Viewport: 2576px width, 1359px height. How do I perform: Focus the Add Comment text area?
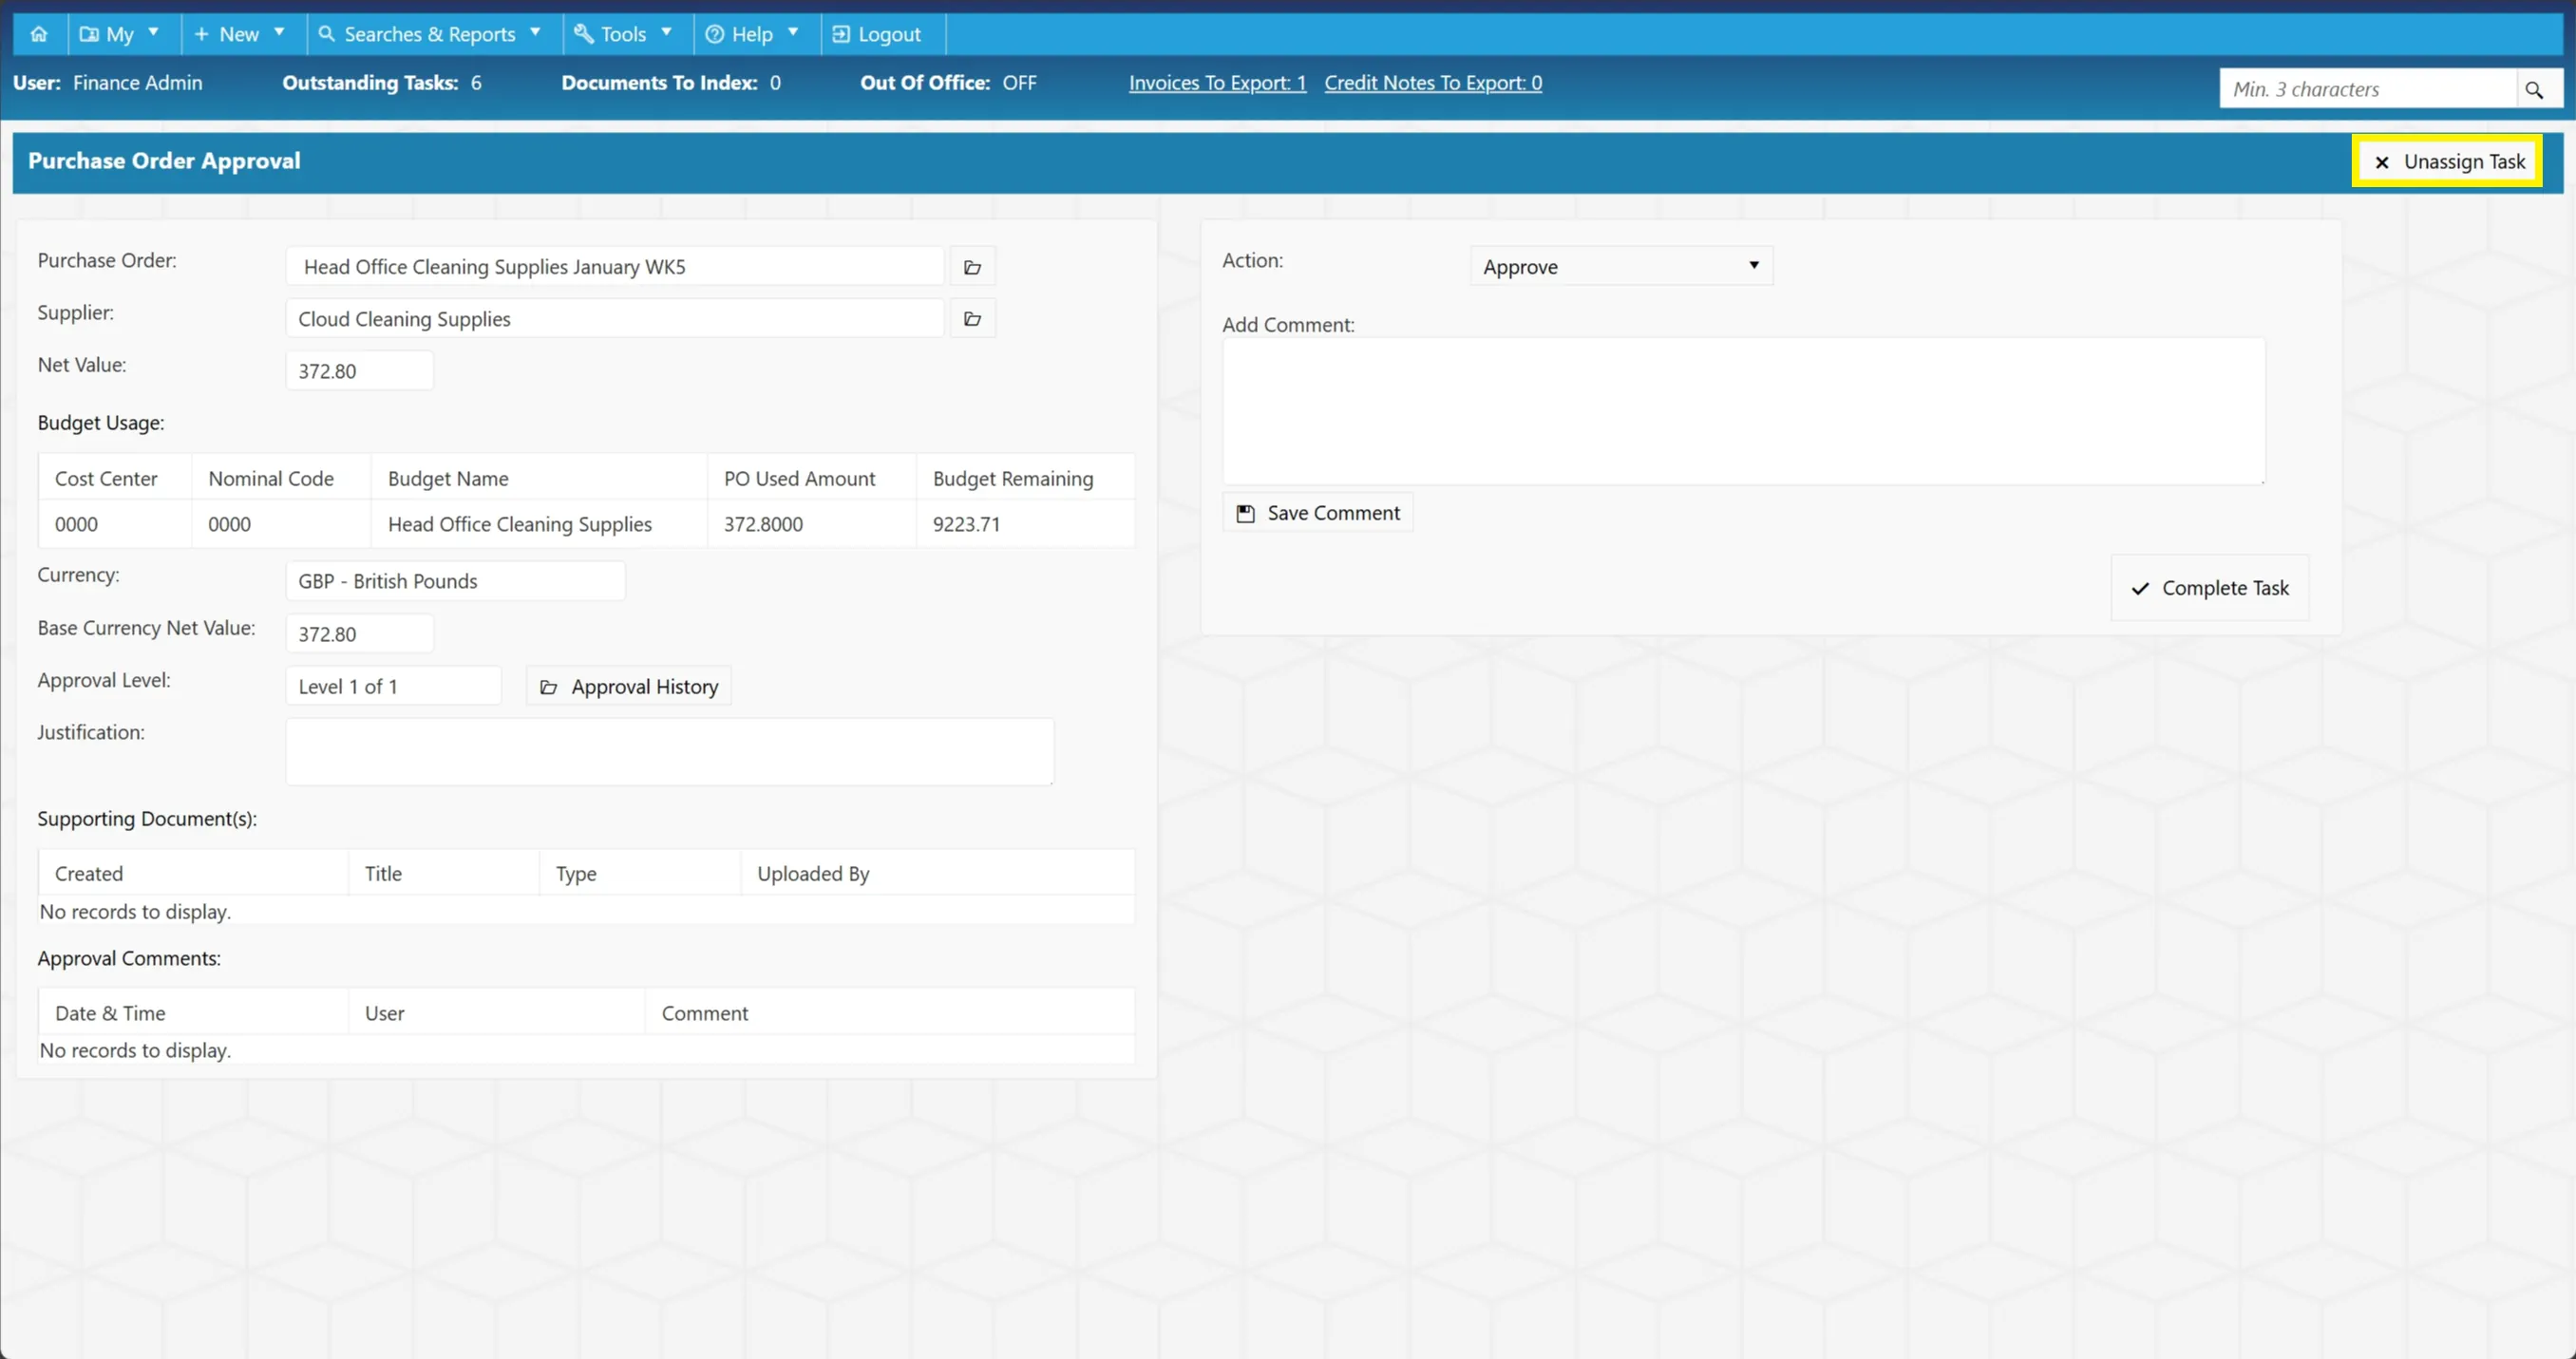[x=1743, y=411]
